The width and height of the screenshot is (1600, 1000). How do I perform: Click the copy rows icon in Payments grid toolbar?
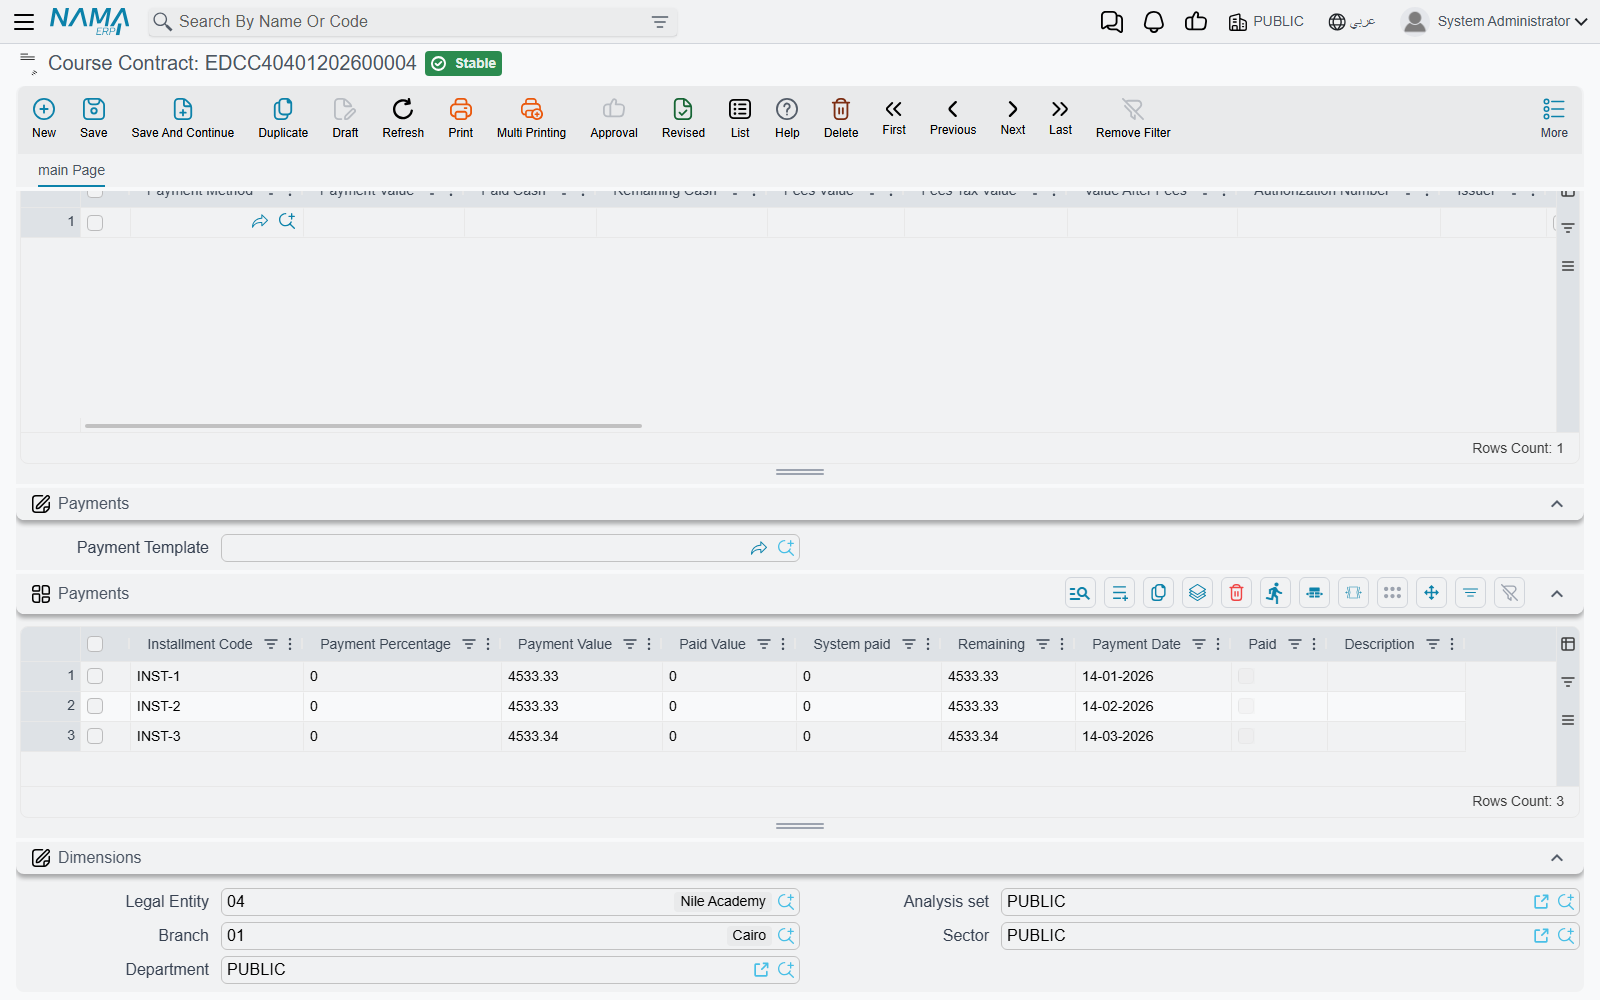(x=1158, y=593)
